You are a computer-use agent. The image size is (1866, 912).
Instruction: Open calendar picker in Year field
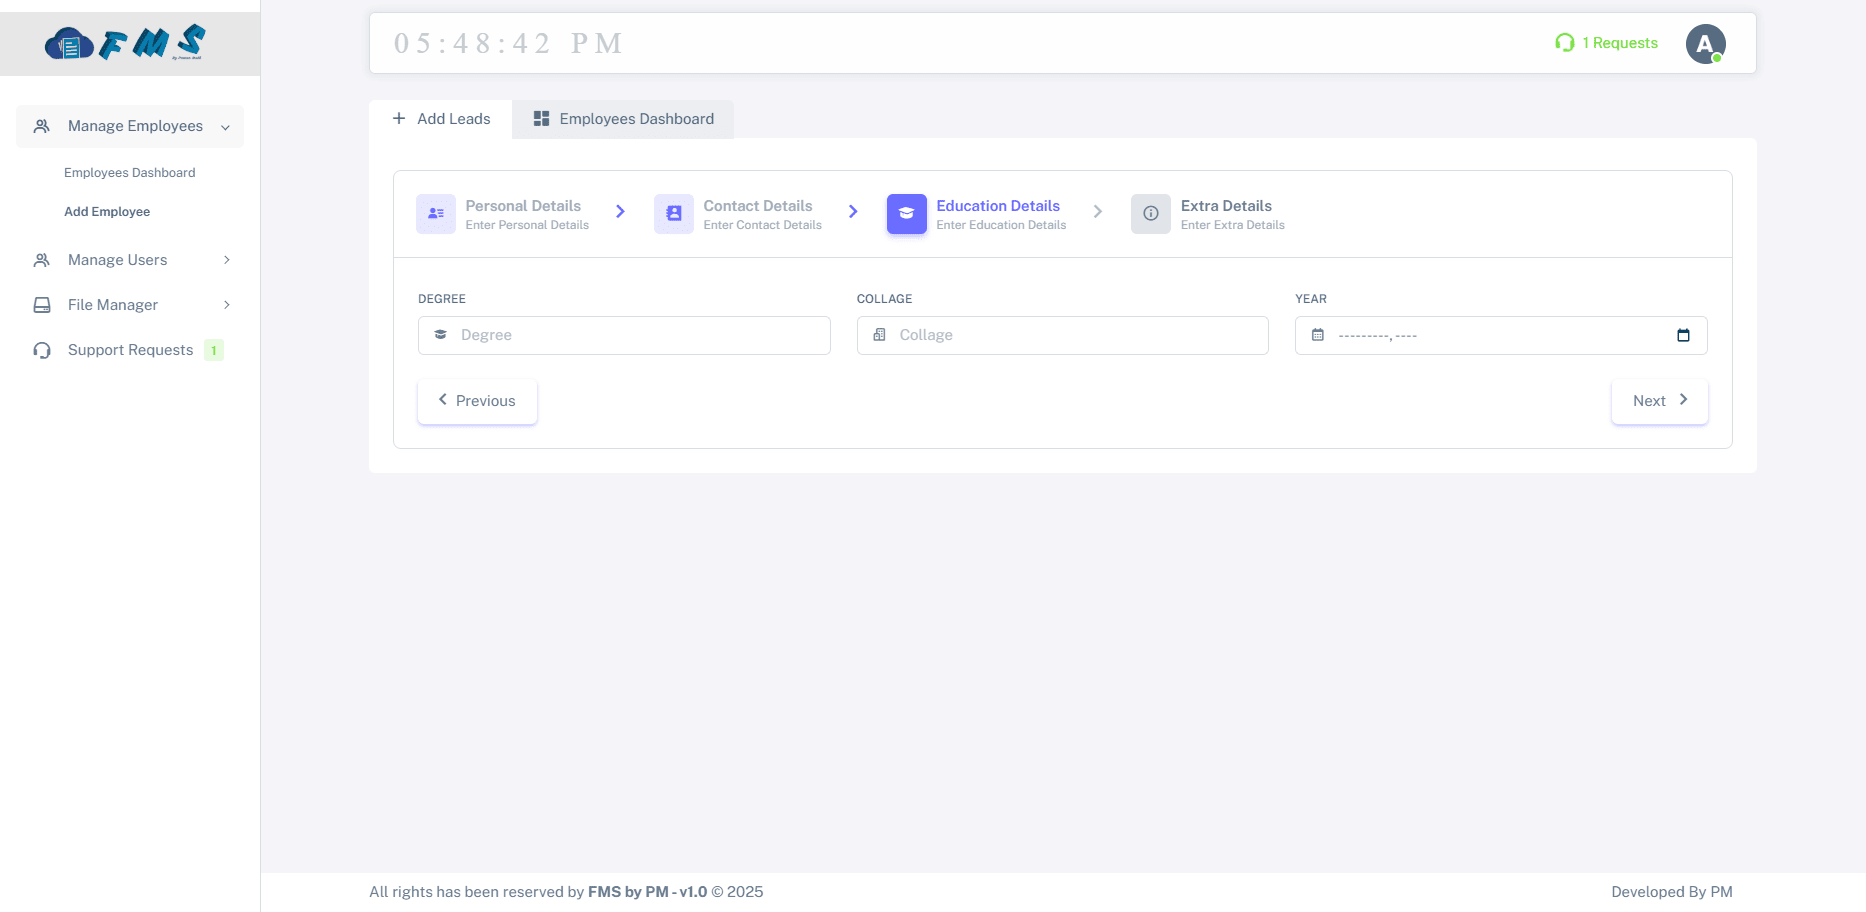[1683, 336]
